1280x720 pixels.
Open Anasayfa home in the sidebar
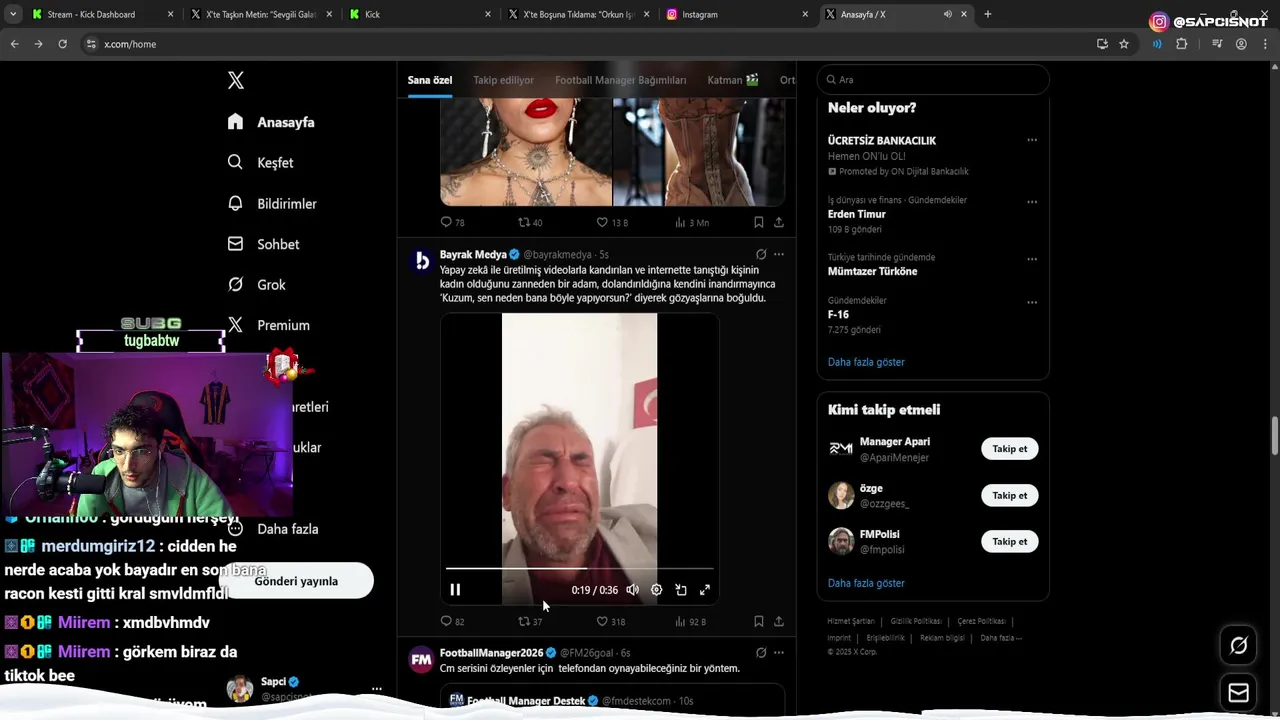point(271,122)
